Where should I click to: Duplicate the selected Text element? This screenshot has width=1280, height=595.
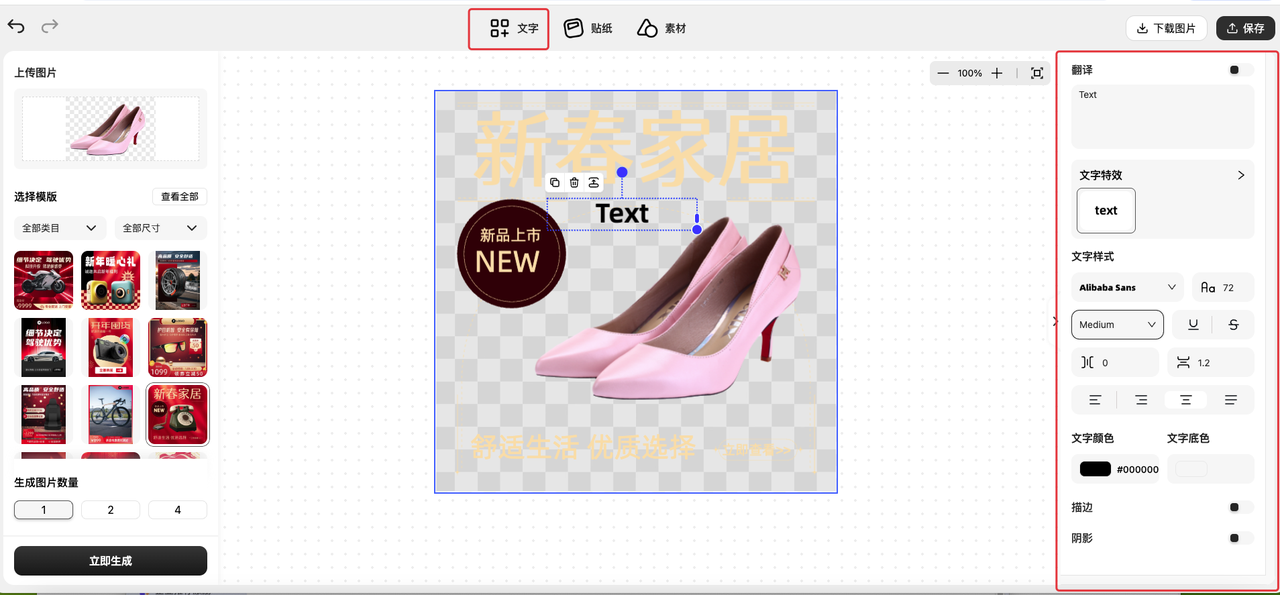point(554,182)
